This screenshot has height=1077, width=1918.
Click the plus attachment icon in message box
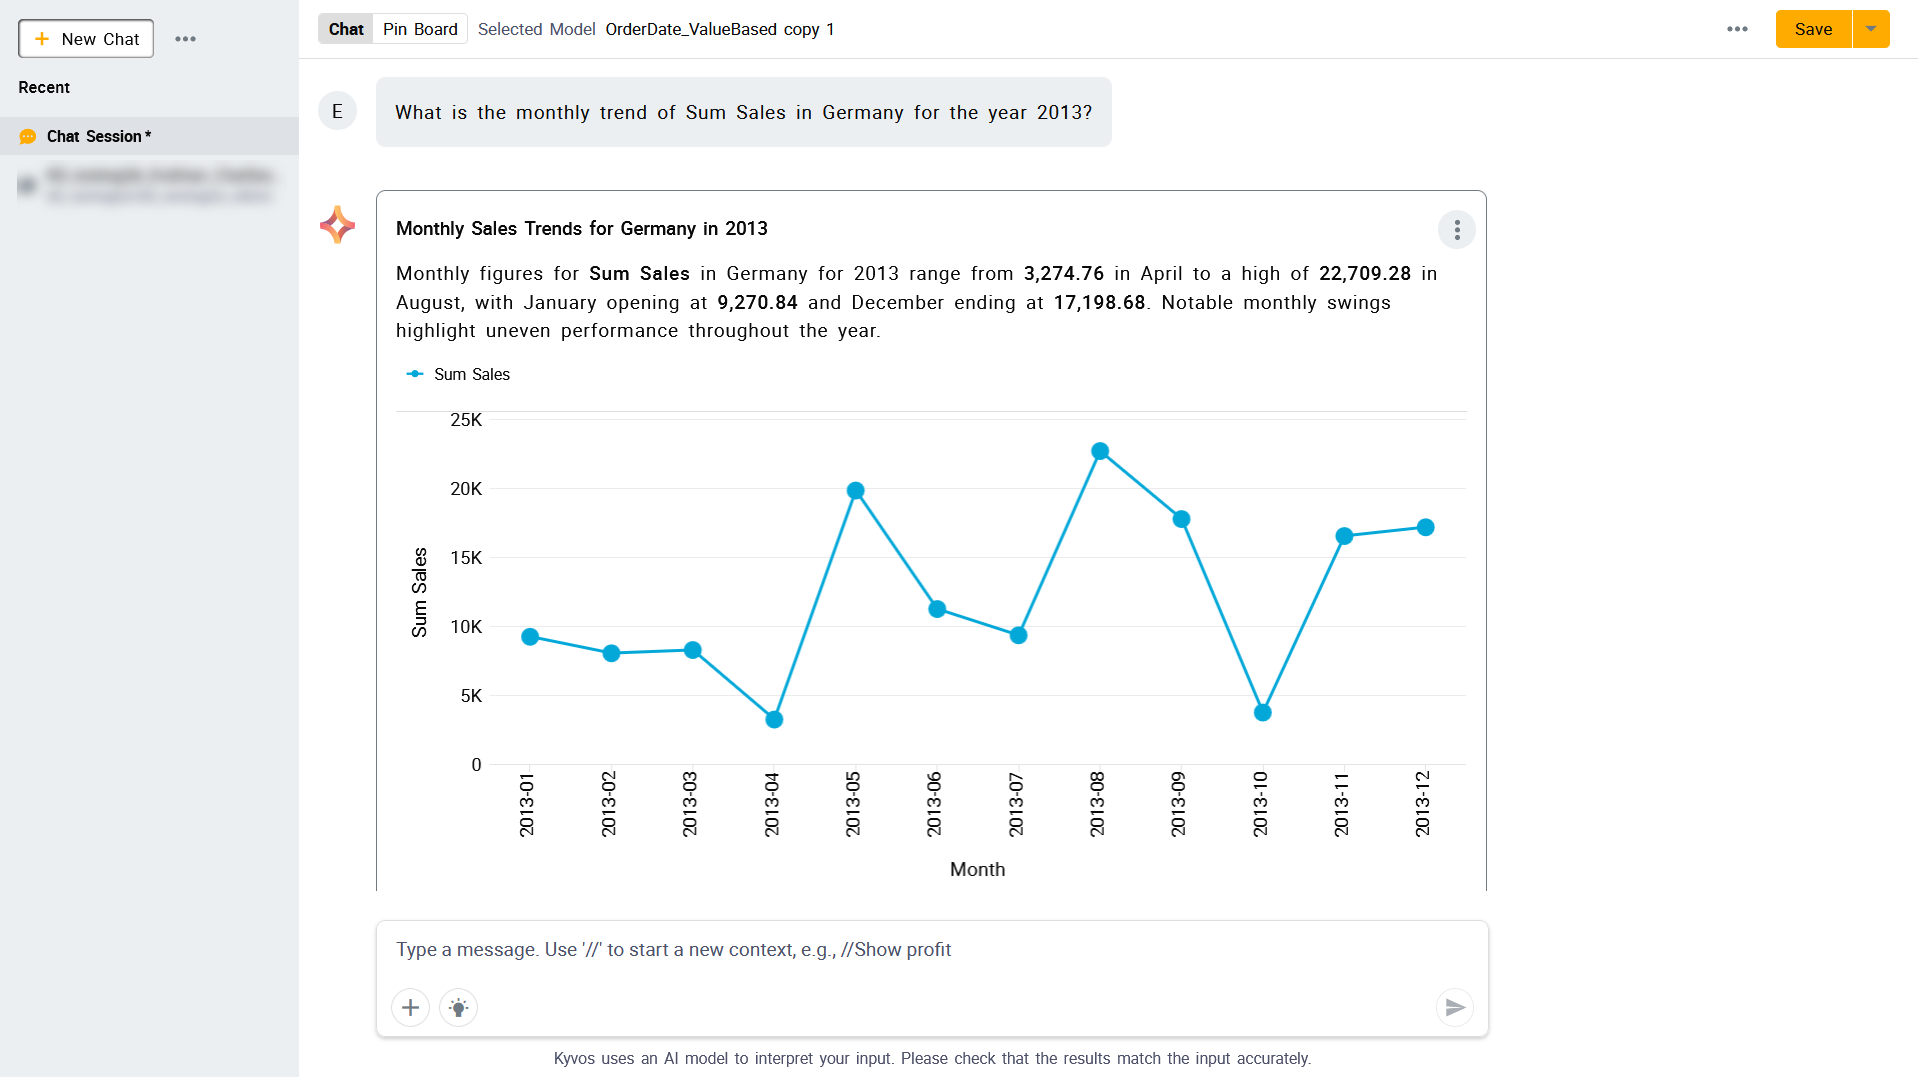pyautogui.click(x=410, y=1007)
